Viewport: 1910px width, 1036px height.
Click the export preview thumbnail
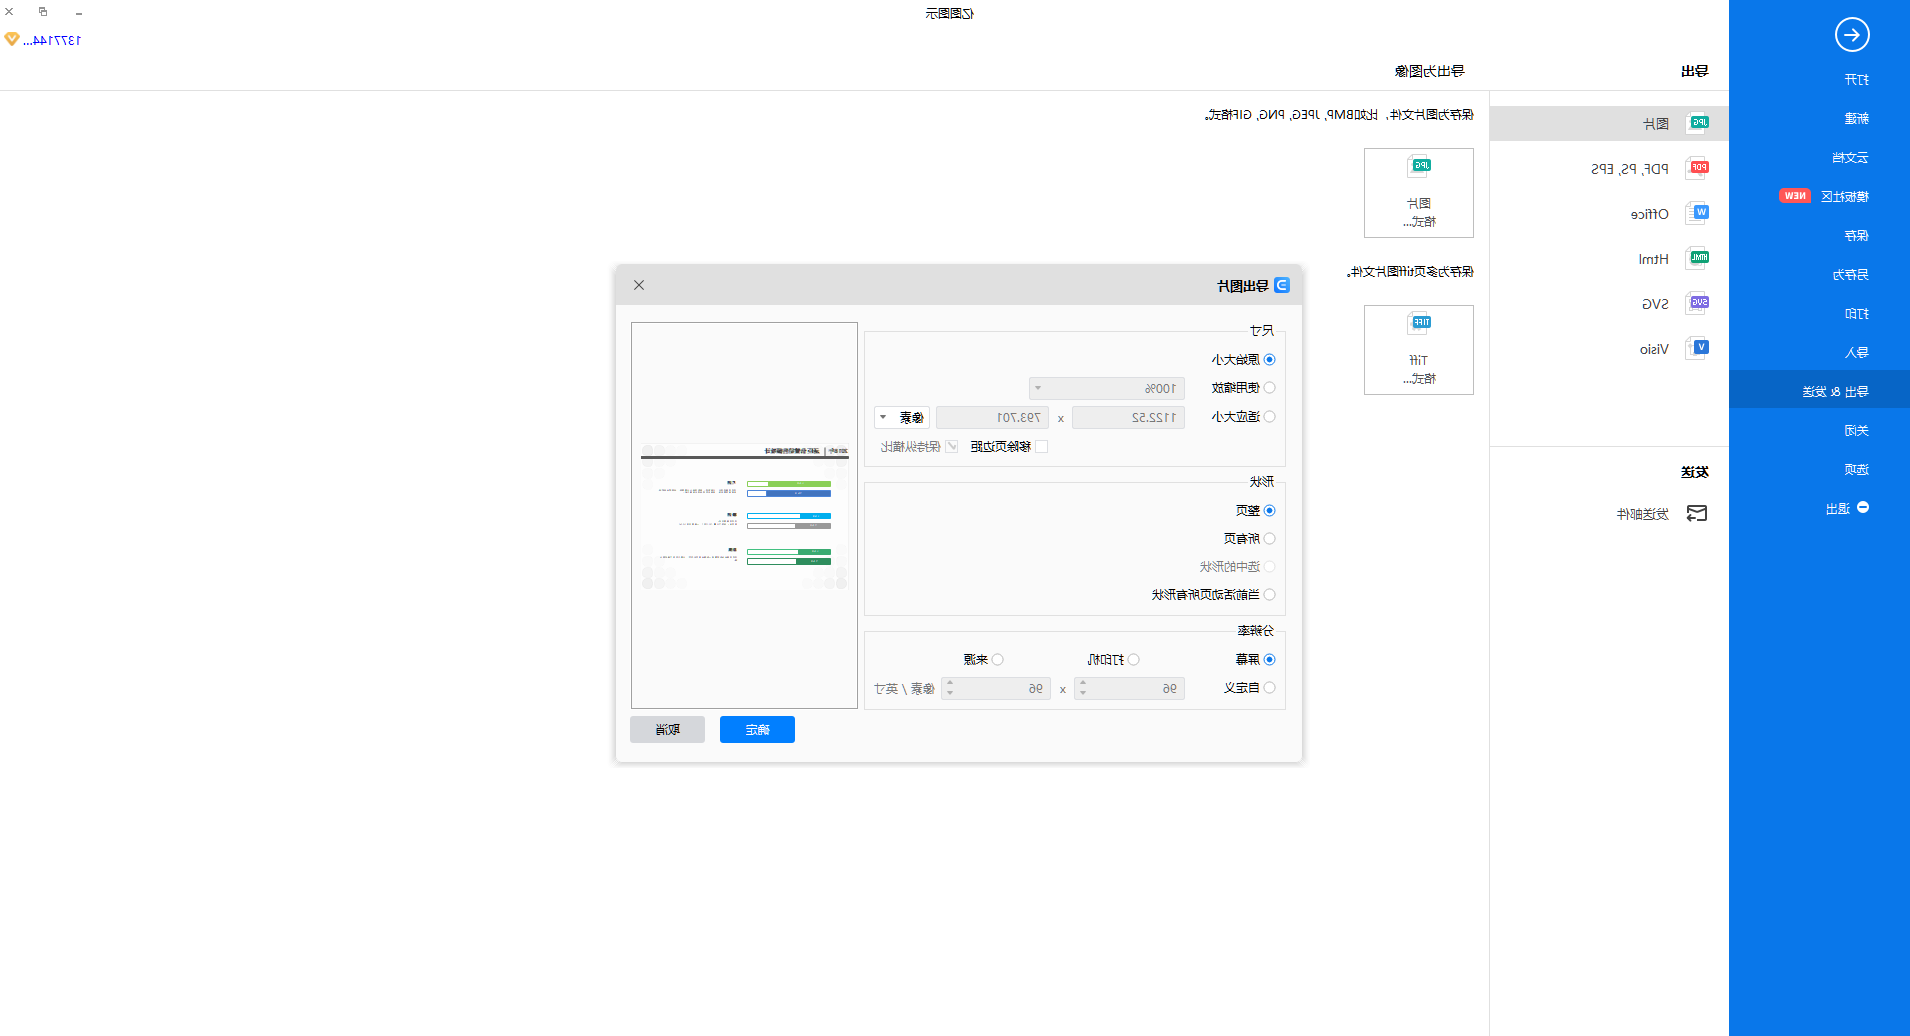(x=745, y=515)
